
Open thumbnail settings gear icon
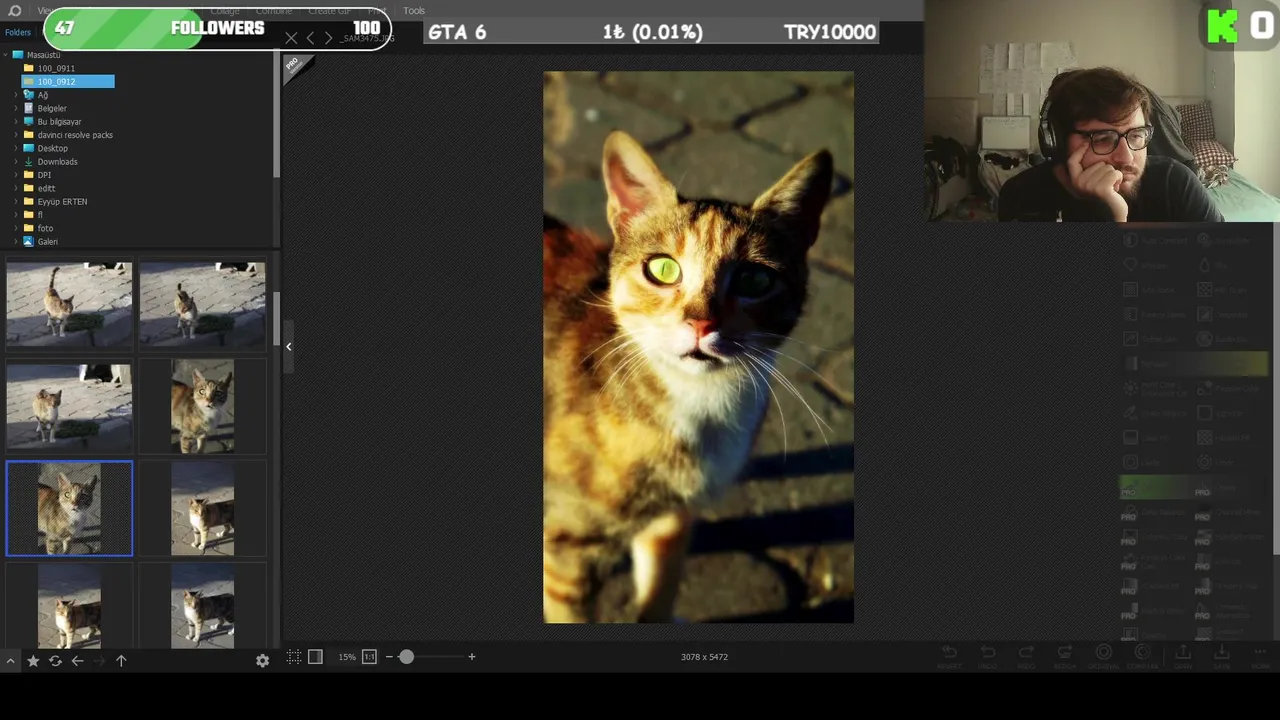pos(262,661)
